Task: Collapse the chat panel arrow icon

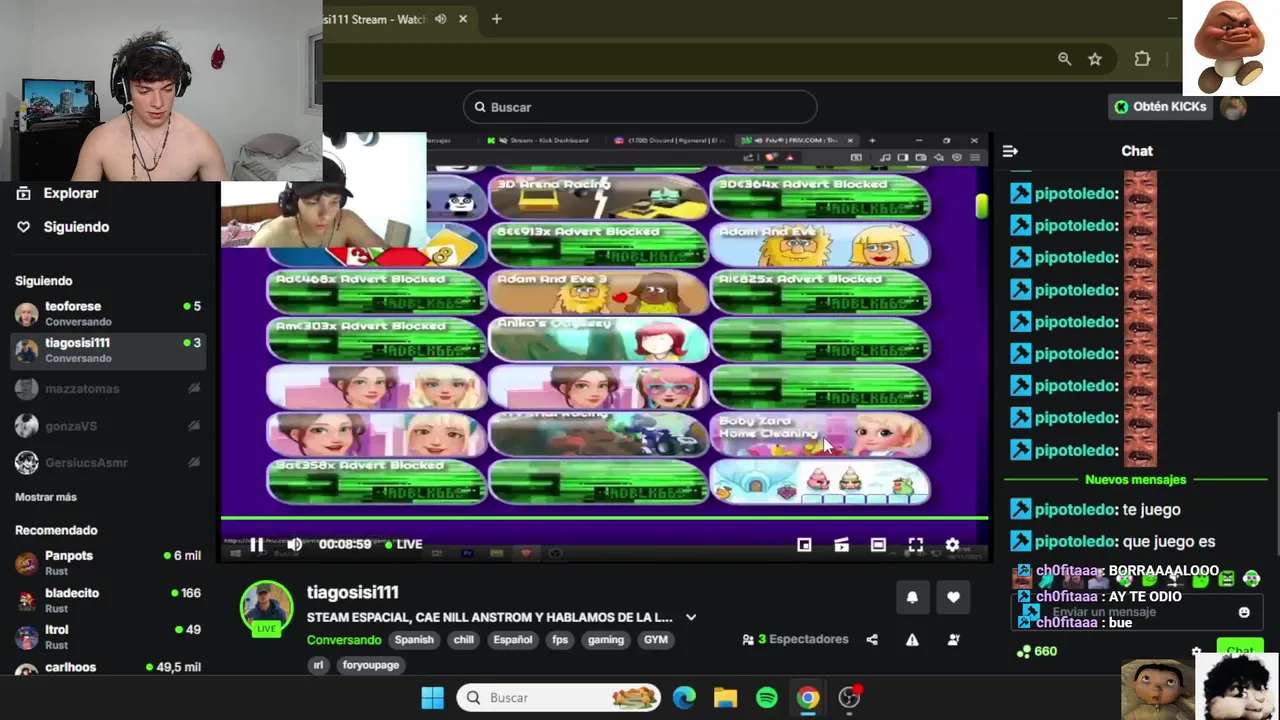Action: coord(1010,151)
